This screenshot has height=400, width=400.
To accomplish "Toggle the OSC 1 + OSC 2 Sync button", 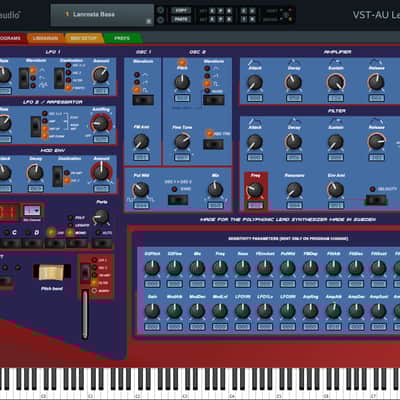I will point(178,200).
